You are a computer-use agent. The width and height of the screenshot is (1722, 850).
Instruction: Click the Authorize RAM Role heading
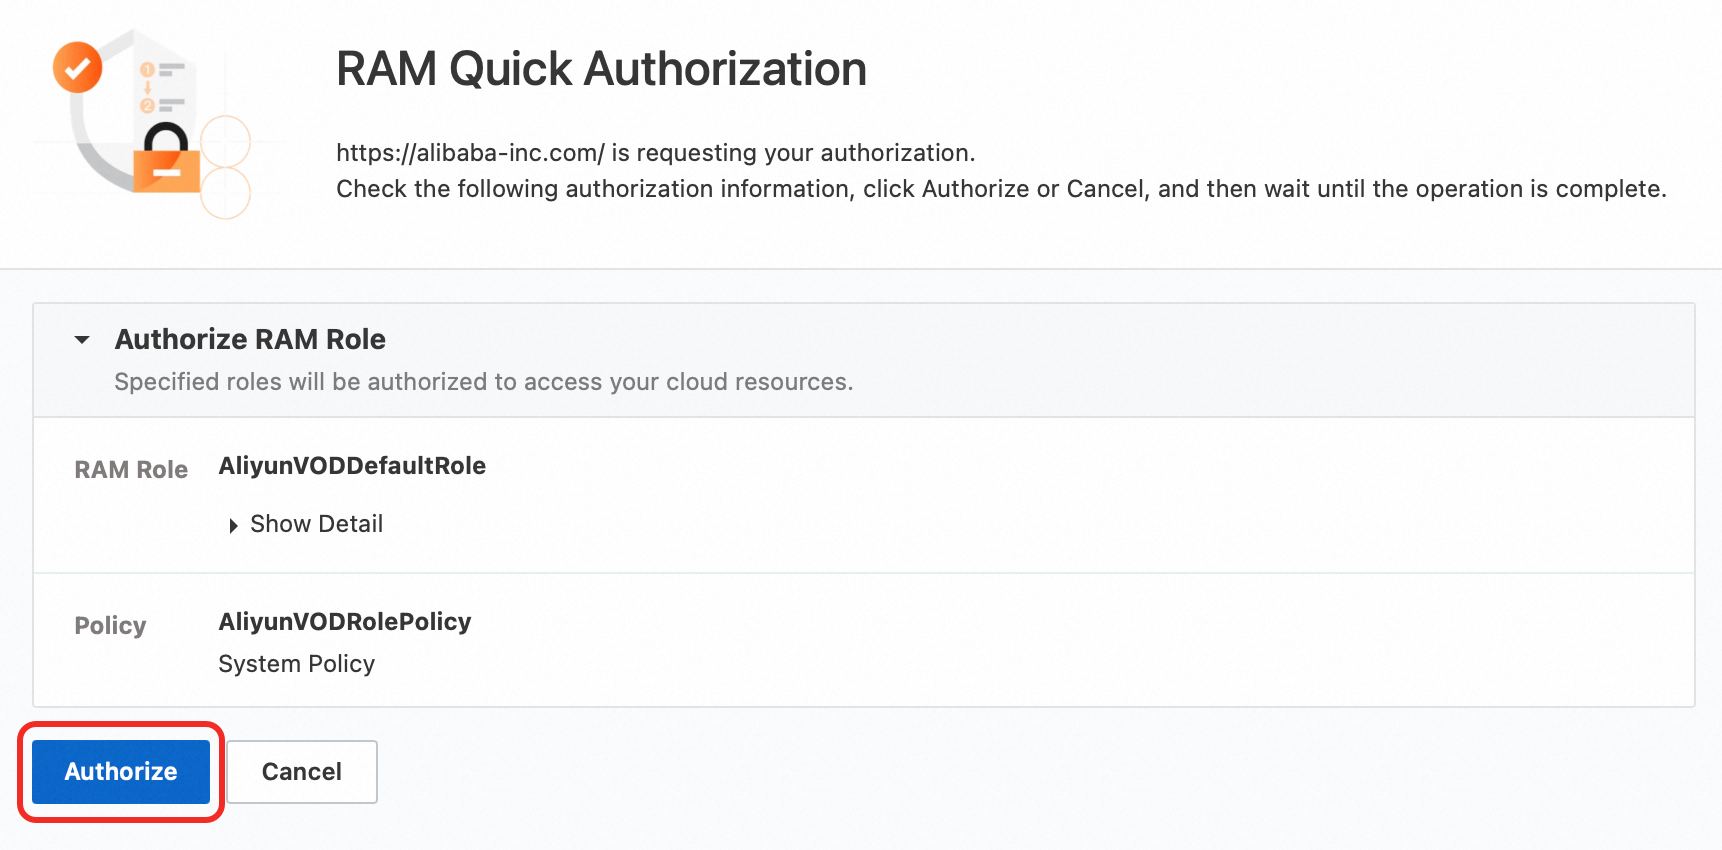[x=250, y=339]
